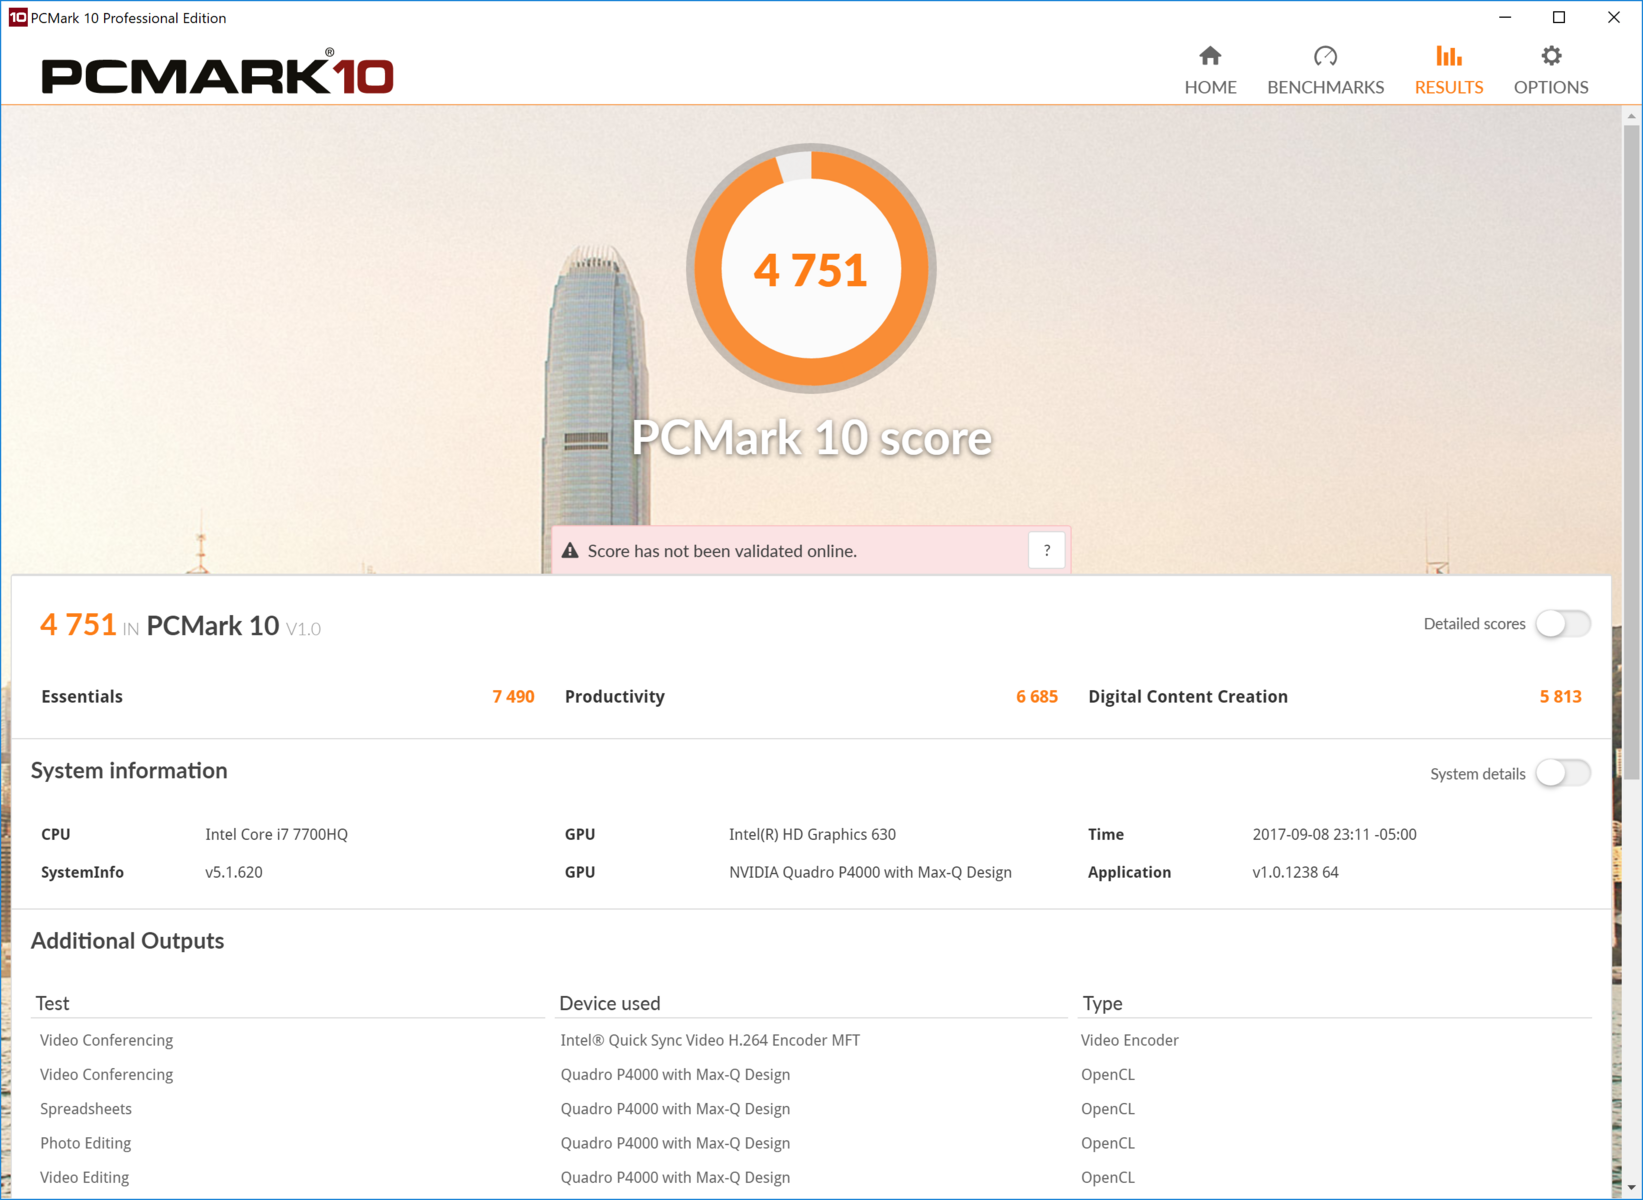The image size is (1643, 1200).
Task: Click the System information heading
Action: 129,771
